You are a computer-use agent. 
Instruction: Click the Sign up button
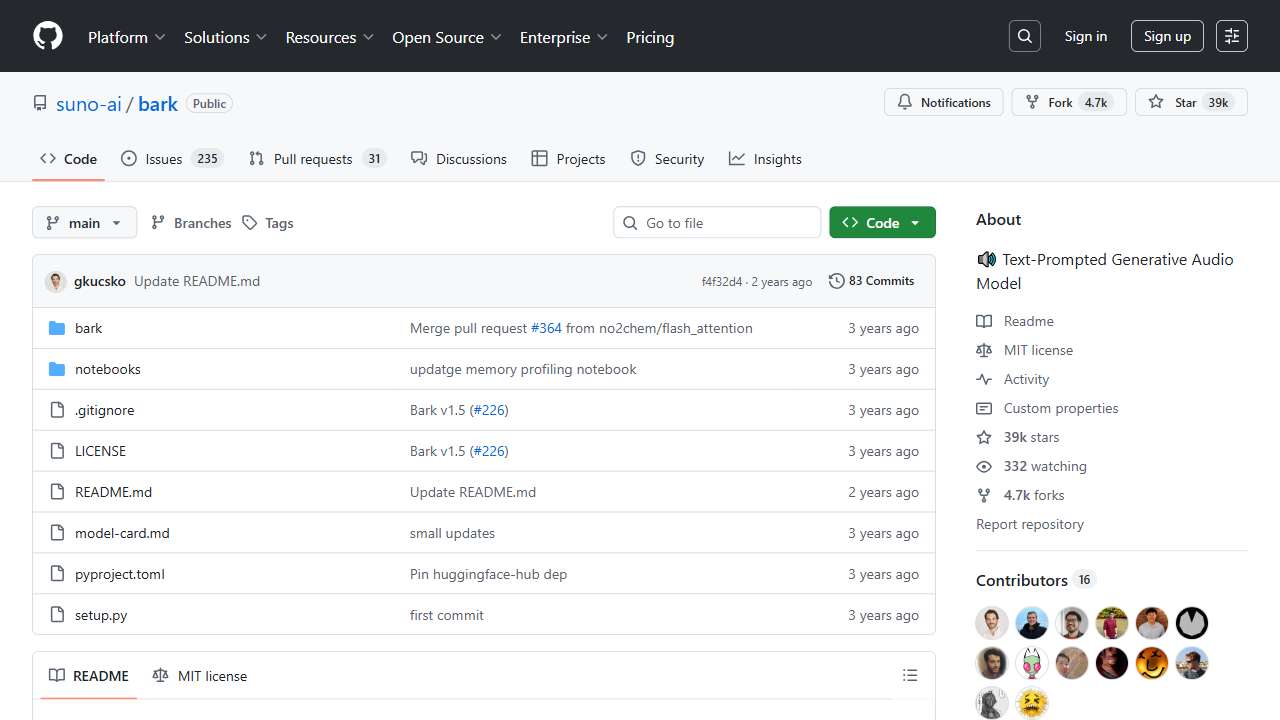1167,36
